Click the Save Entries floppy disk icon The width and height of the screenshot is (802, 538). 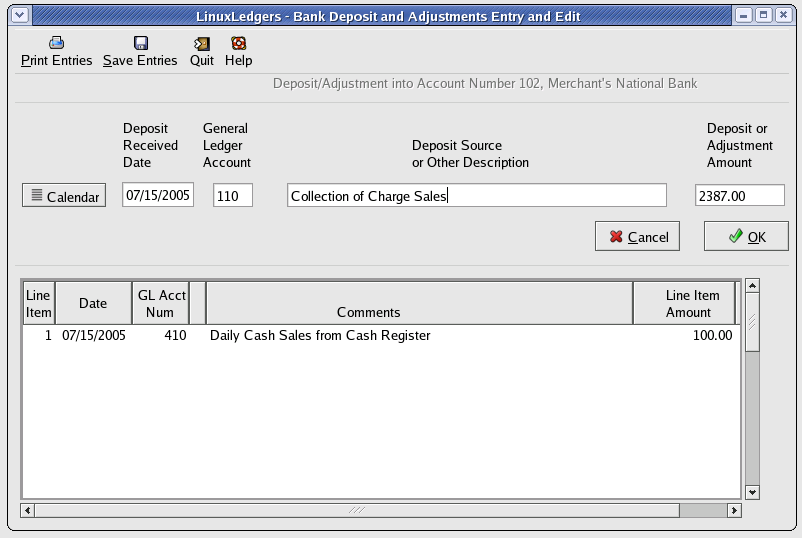140,43
